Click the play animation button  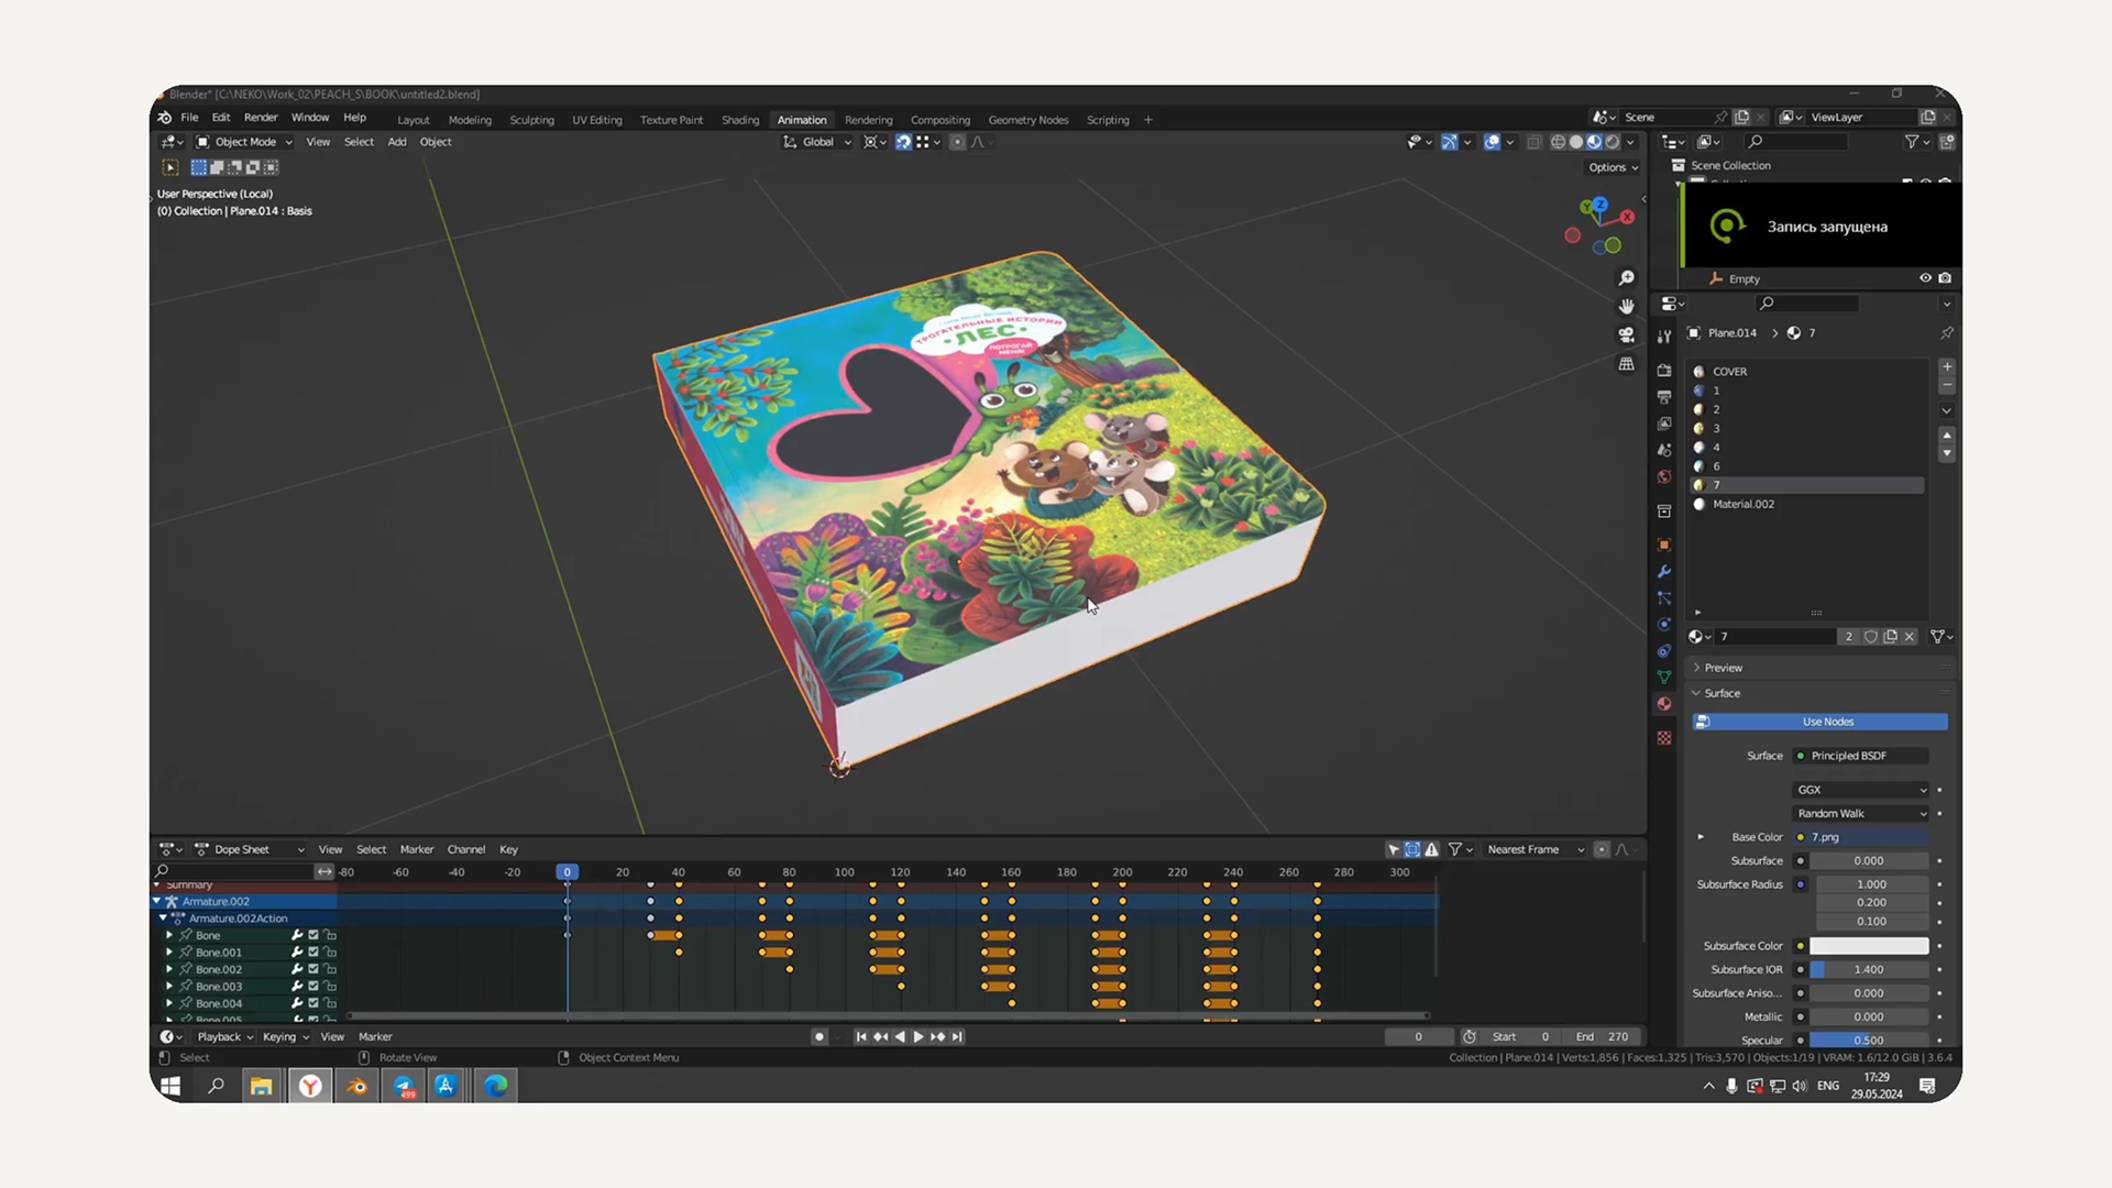(918, 1037)
